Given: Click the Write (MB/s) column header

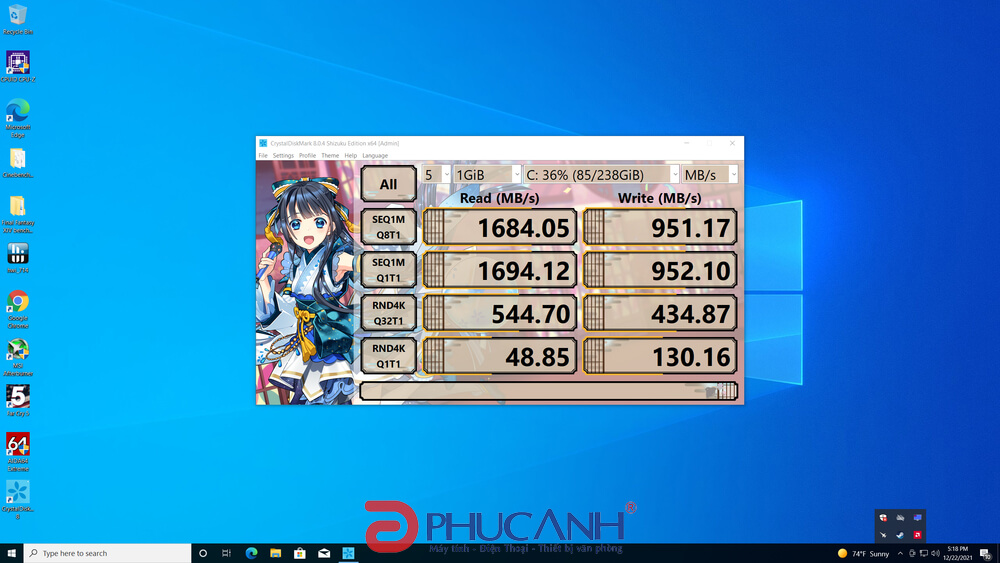Looking at the screenshot, I should 659,198.
